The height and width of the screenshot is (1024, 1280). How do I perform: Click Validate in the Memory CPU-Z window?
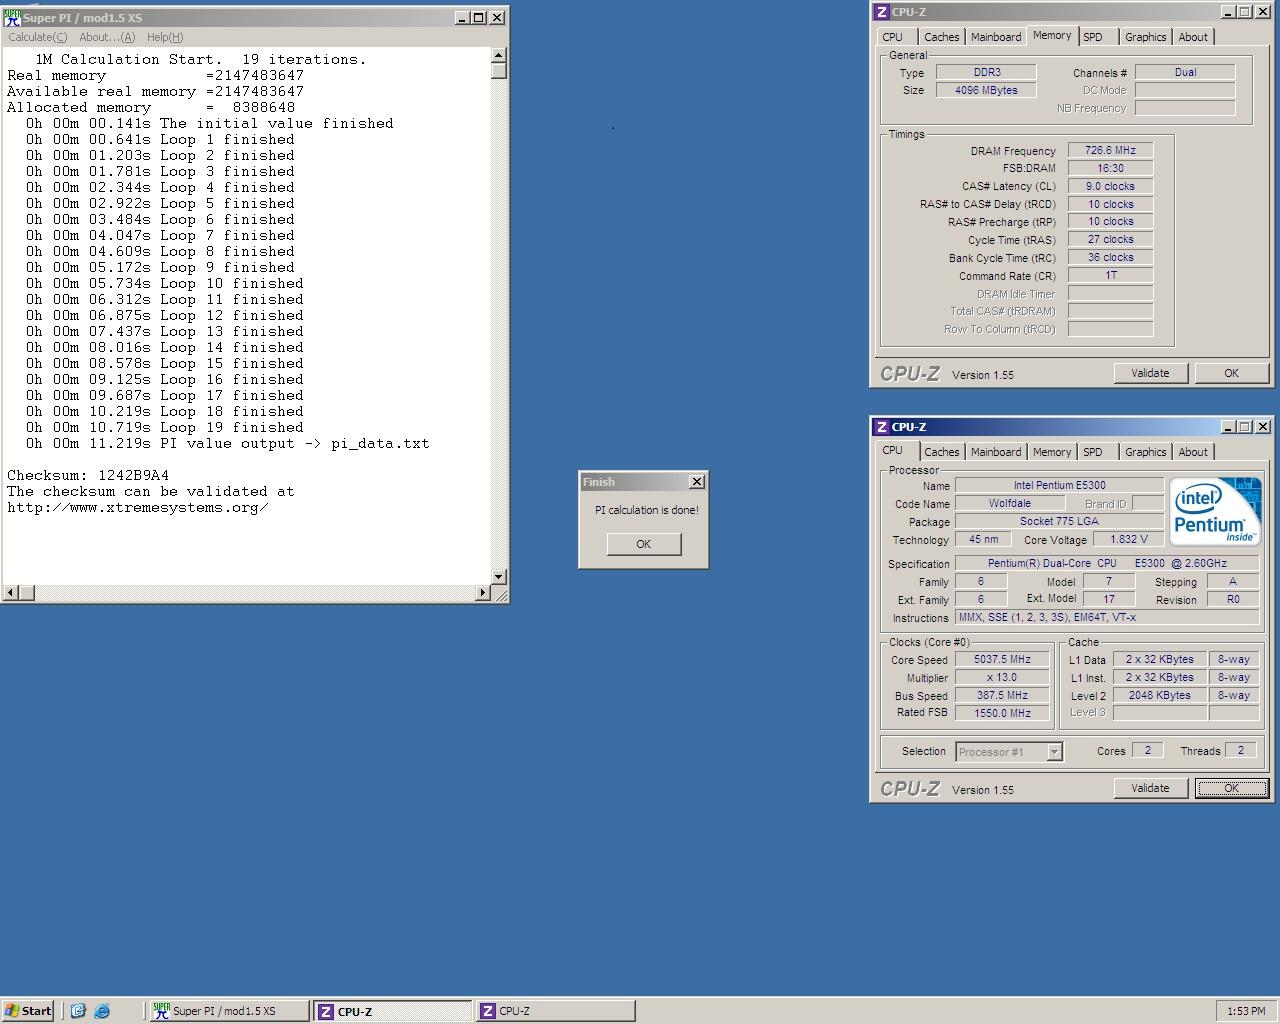(1150, 373)
